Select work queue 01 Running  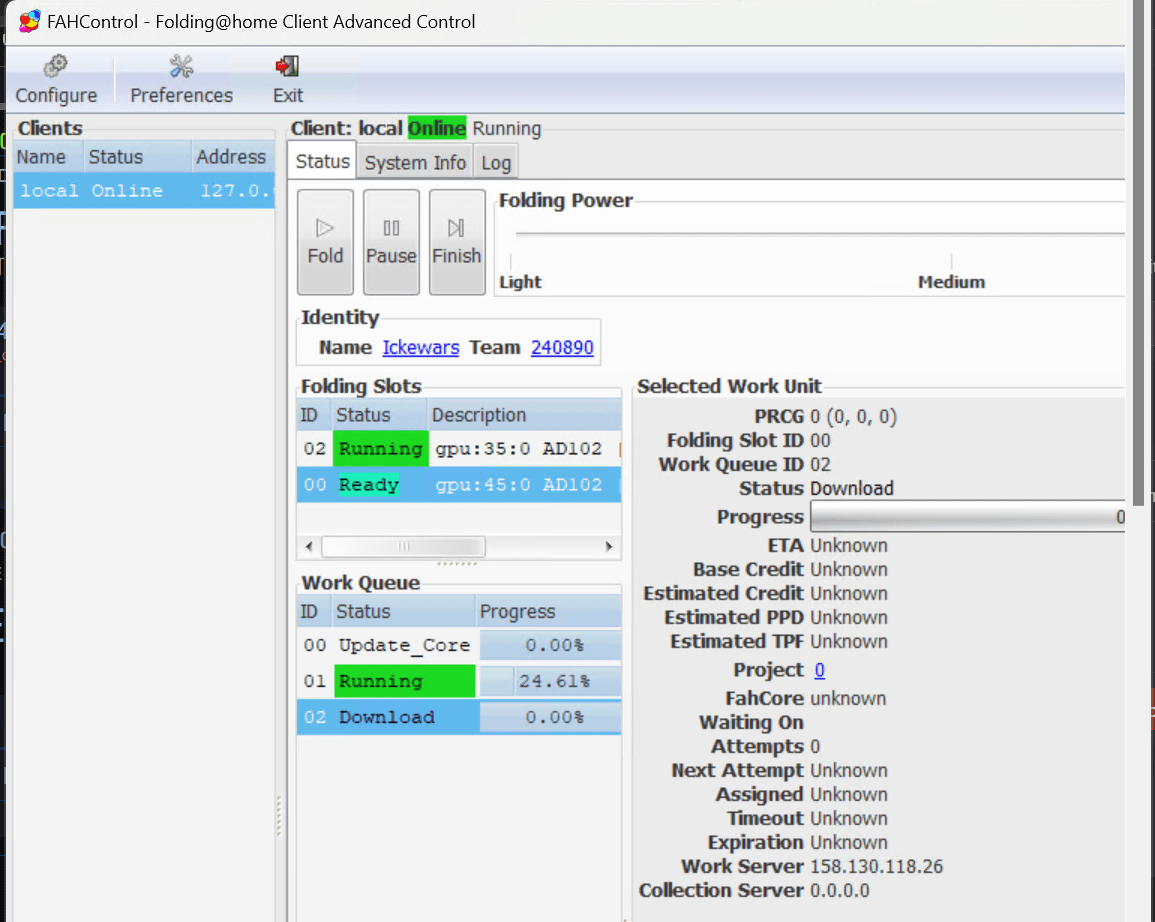459,681
